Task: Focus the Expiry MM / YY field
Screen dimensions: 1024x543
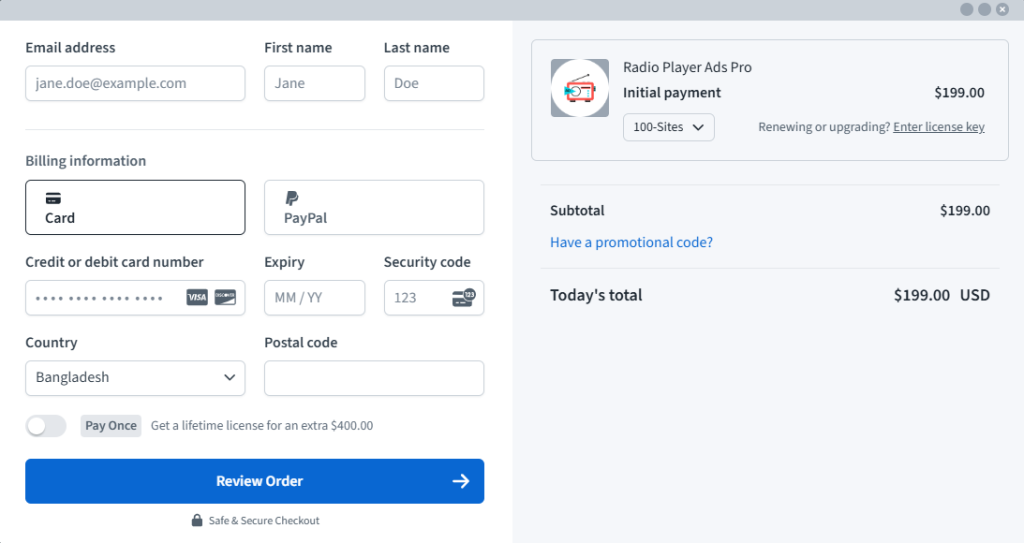Action: 315,298
